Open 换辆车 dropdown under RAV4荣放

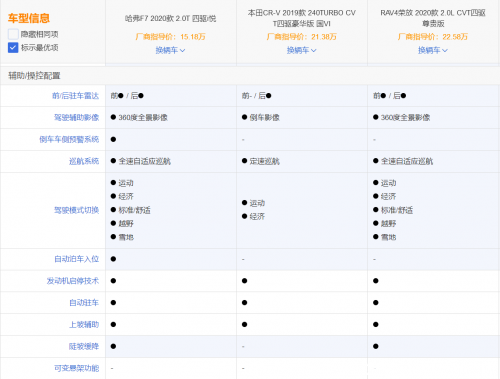pos(433,50)
